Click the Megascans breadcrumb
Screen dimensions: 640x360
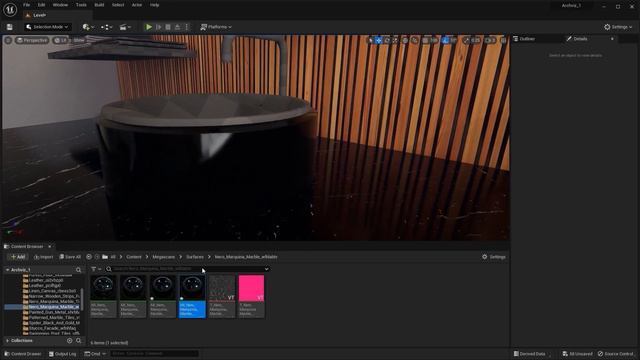(x=163, y=257)
